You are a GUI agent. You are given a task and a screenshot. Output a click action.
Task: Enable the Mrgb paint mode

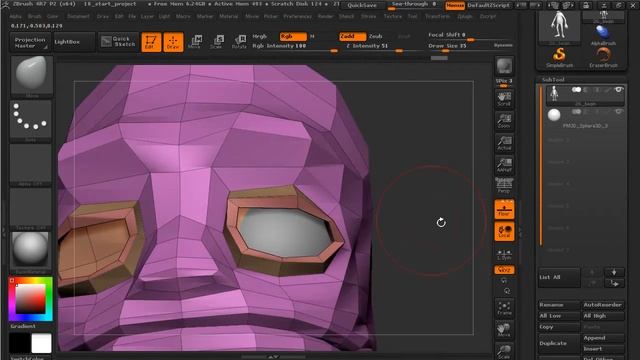pos(260,36)
